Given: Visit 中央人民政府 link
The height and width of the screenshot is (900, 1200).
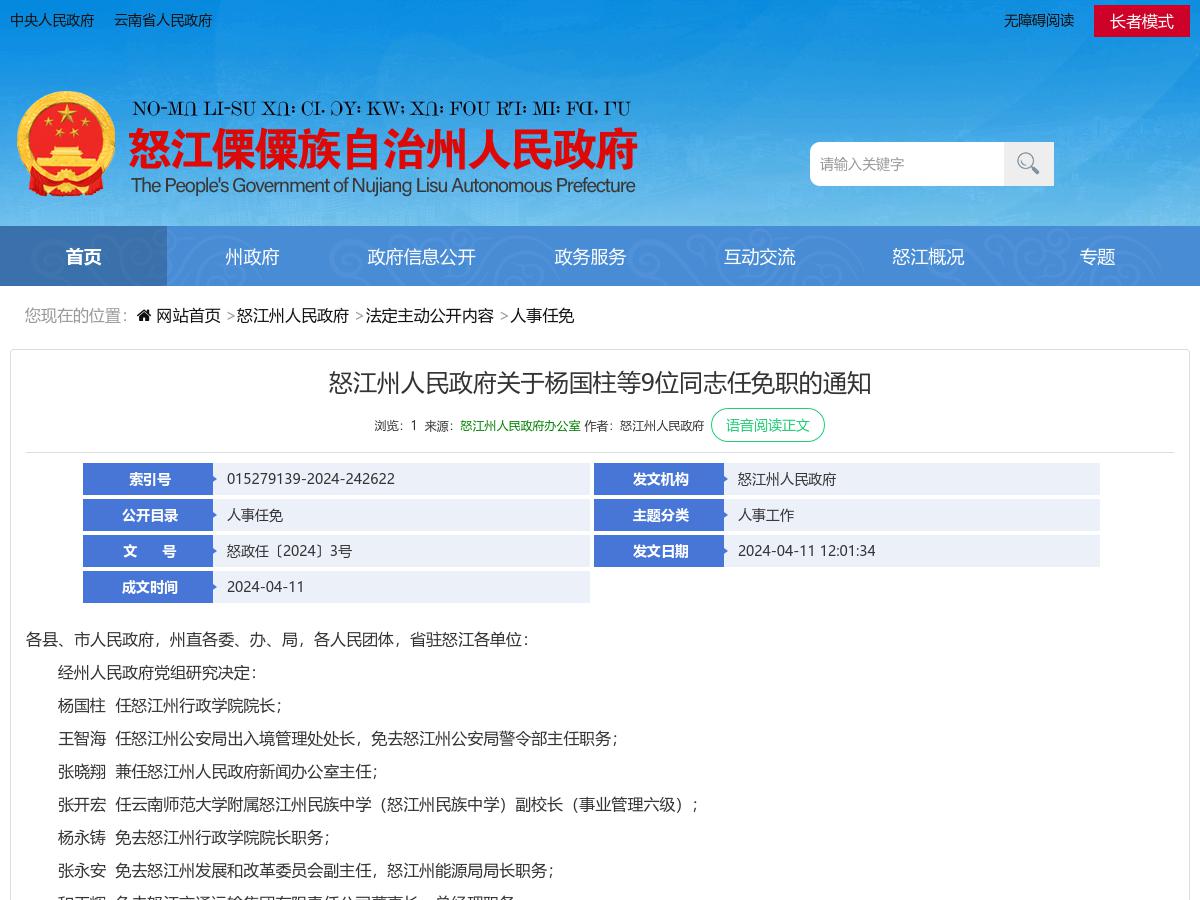Looking at the screenshot, I should coord(52,21).
